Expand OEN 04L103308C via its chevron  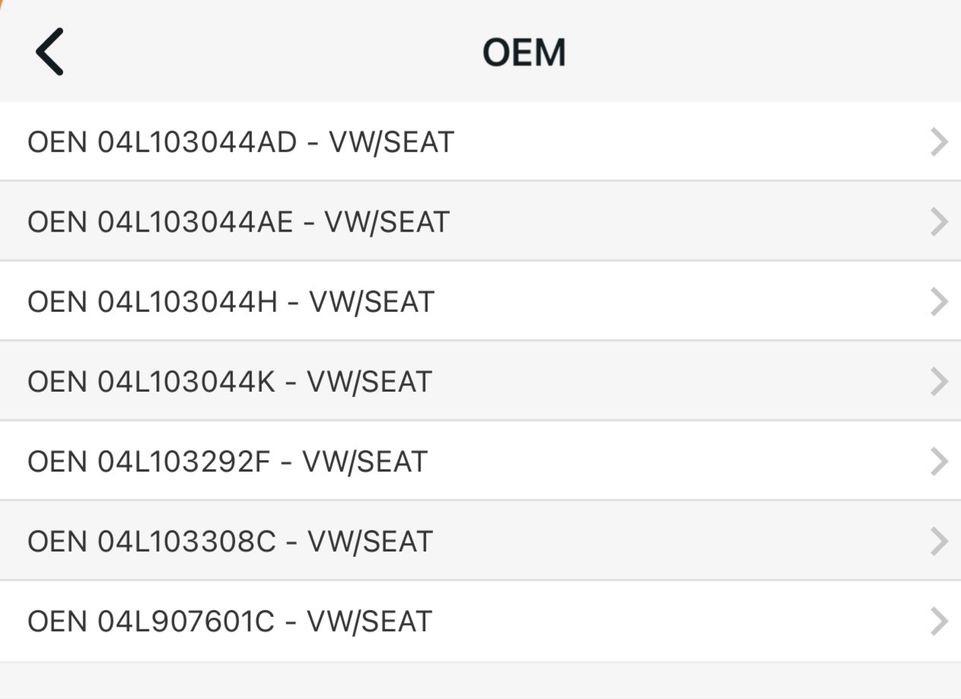pos(938,542)
